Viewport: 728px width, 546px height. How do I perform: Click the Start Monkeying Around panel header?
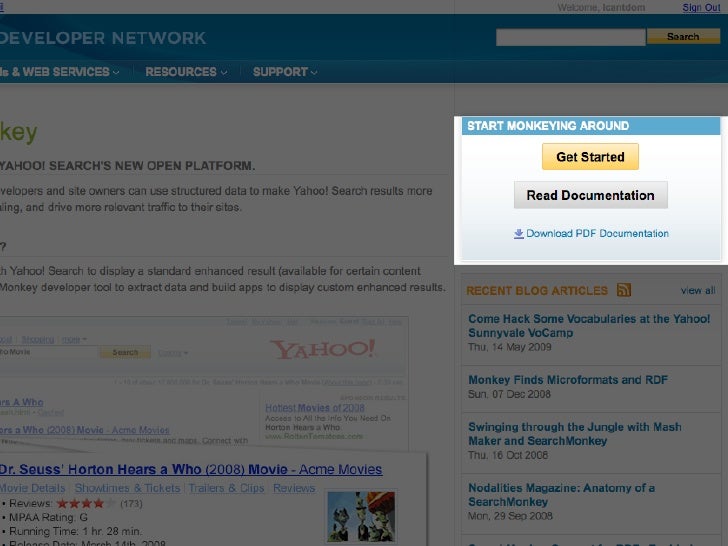(591, 126)
